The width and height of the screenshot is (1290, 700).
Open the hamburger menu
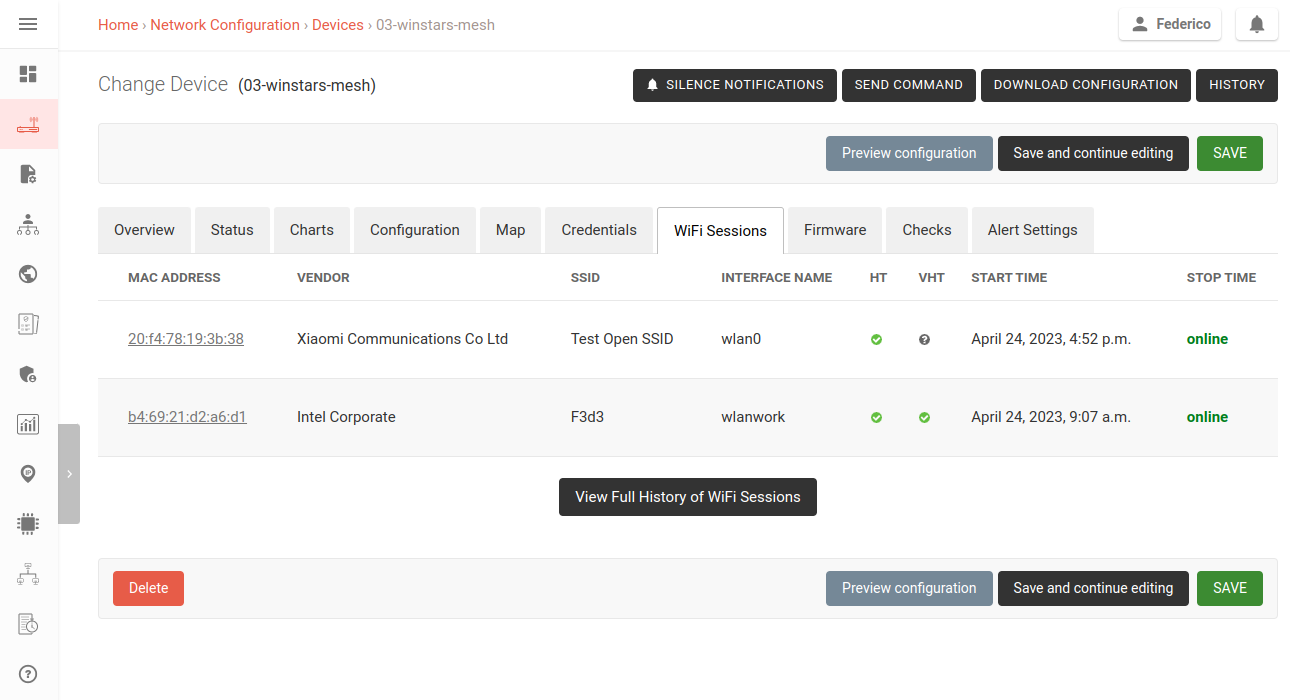coord(28,24)
